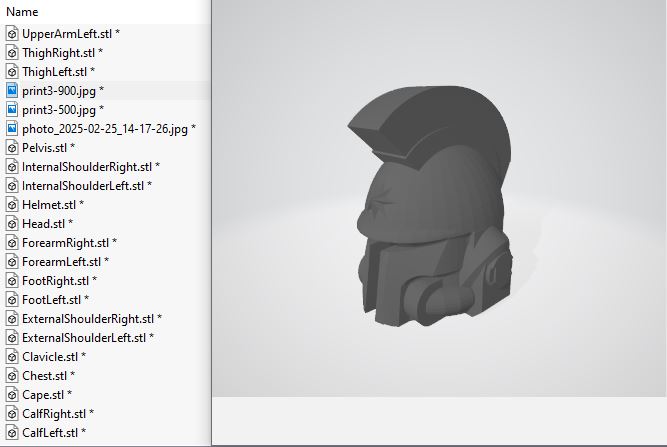Screen dimensions: 667x447
Task: Click the Head.stl file icon
Action: (12, 224)
